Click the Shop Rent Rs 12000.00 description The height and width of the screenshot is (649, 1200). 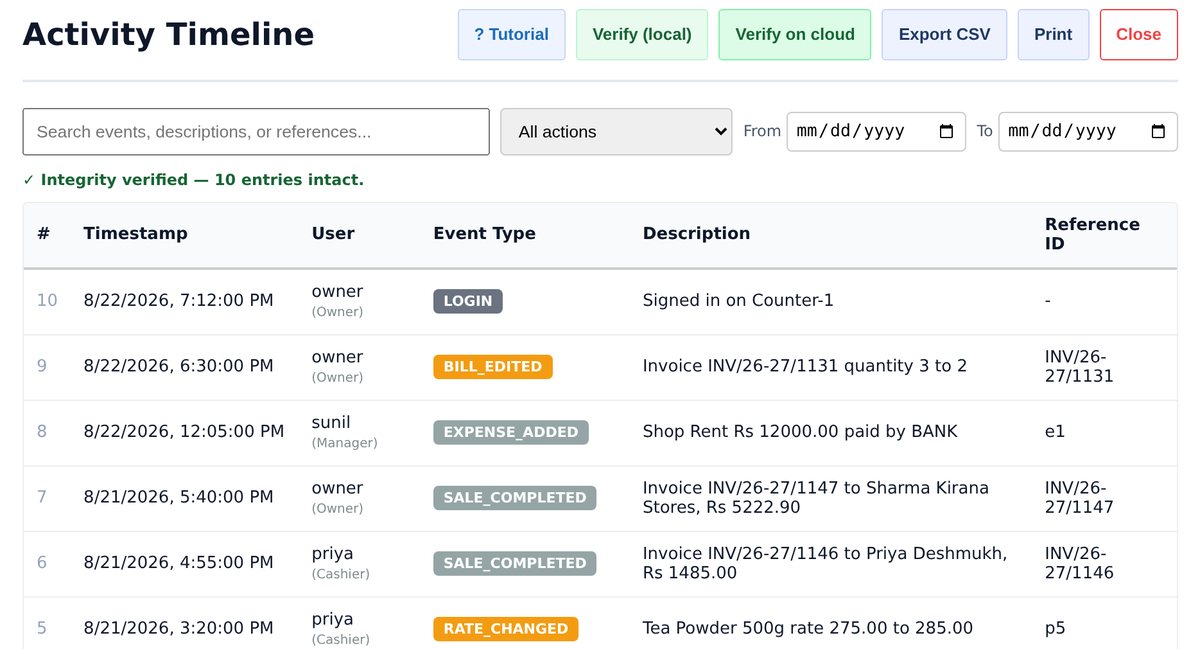(800, 431)
